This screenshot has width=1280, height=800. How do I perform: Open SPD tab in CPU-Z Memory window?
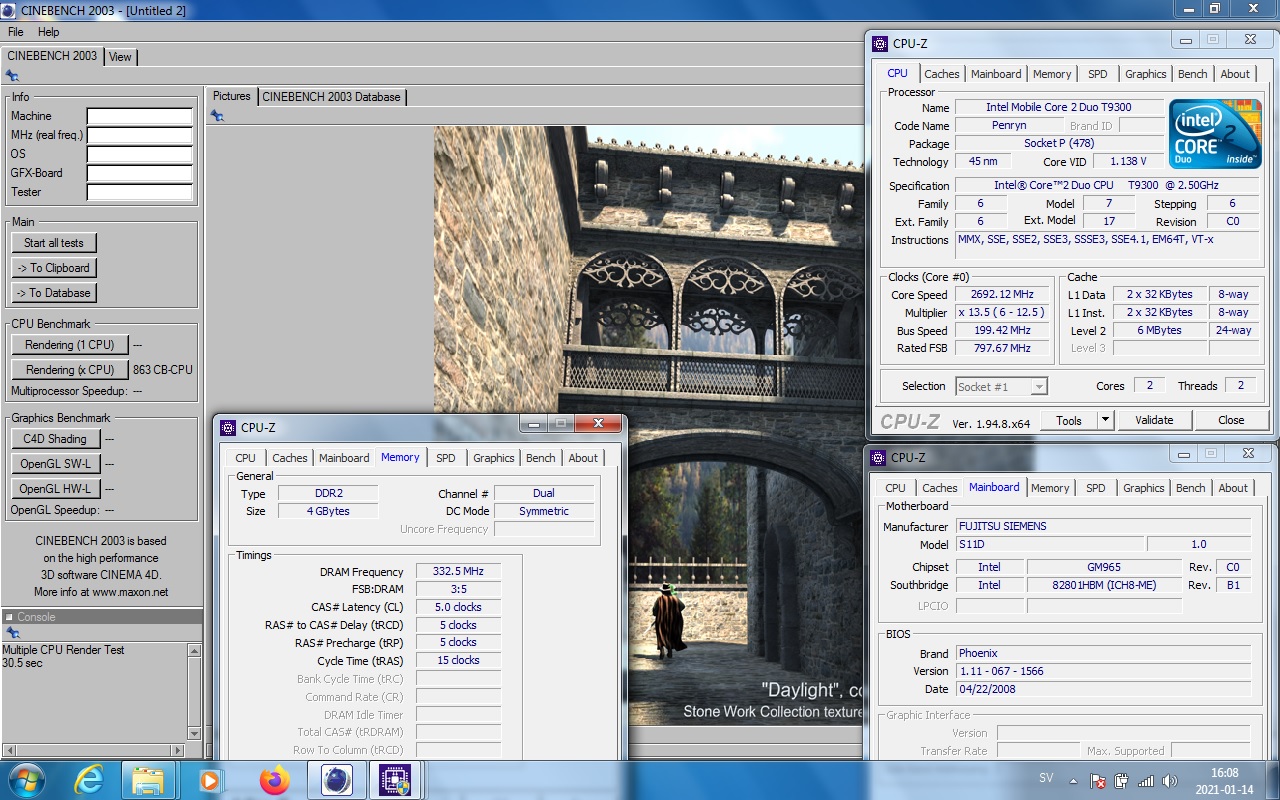pos(446,458)
